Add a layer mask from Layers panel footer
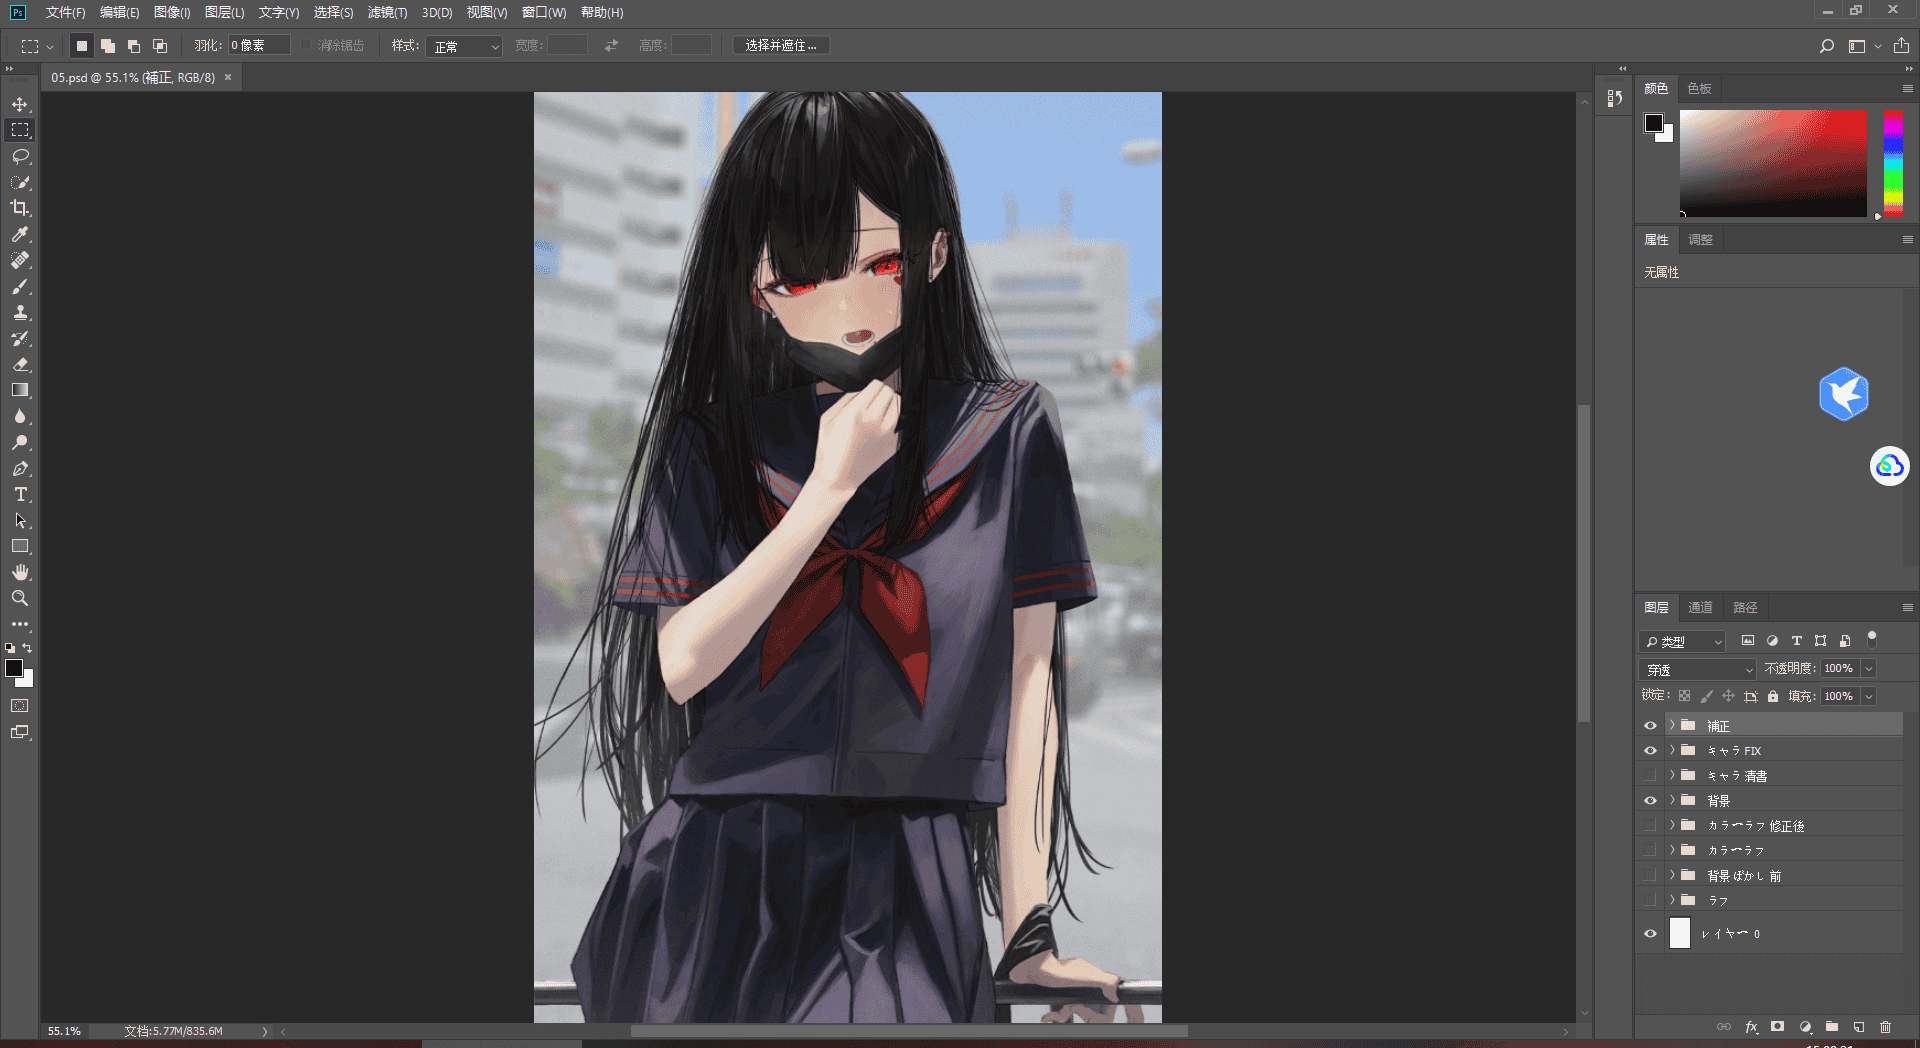Image resolution: width=1920 pixels, height=1048 pixels. click(1777, 1027)
